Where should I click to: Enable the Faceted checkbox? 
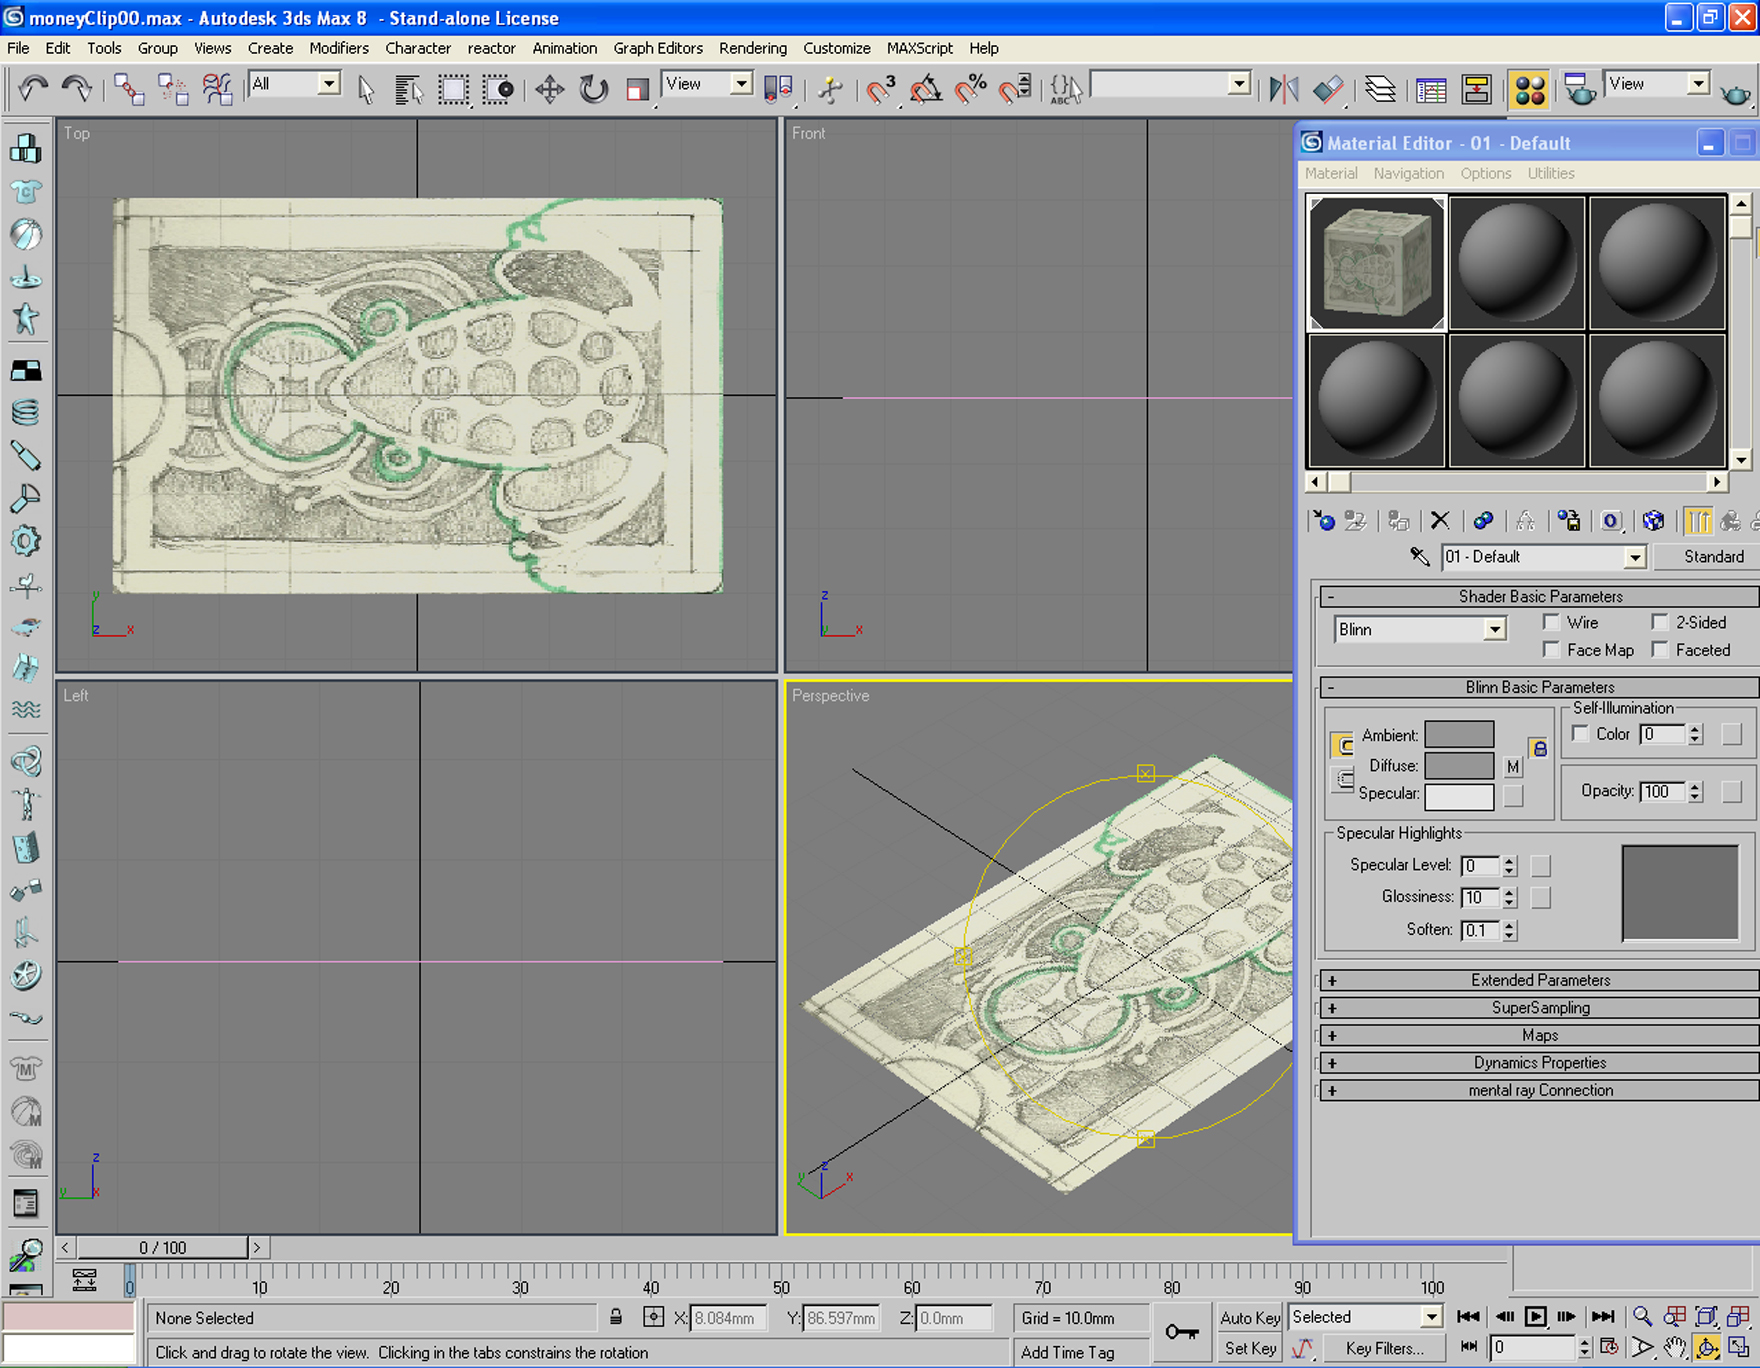coord(1660,650)
